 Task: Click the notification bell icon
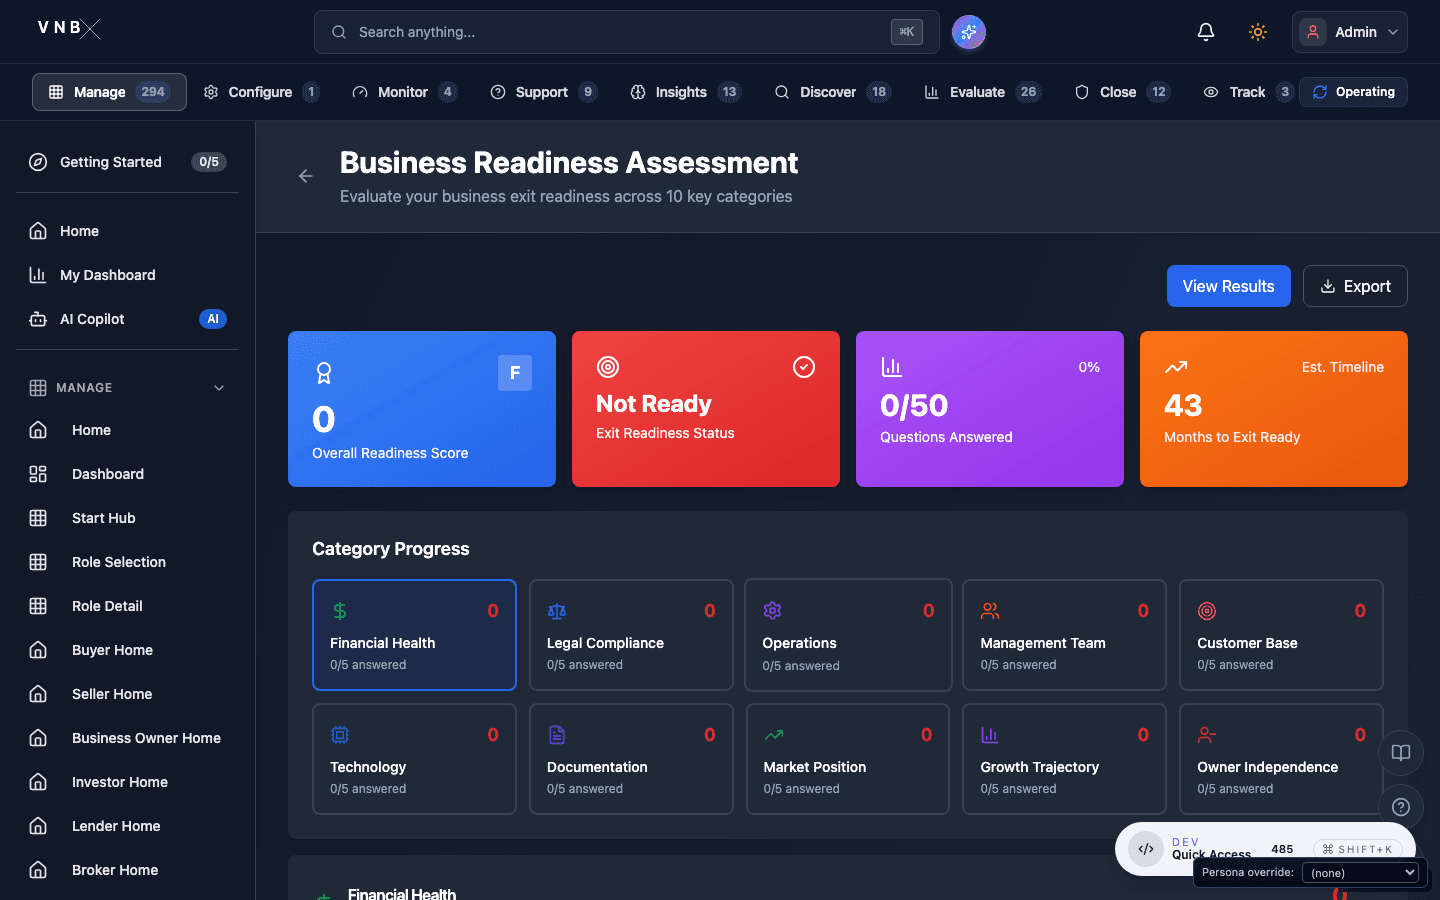tap(1206, 31)
